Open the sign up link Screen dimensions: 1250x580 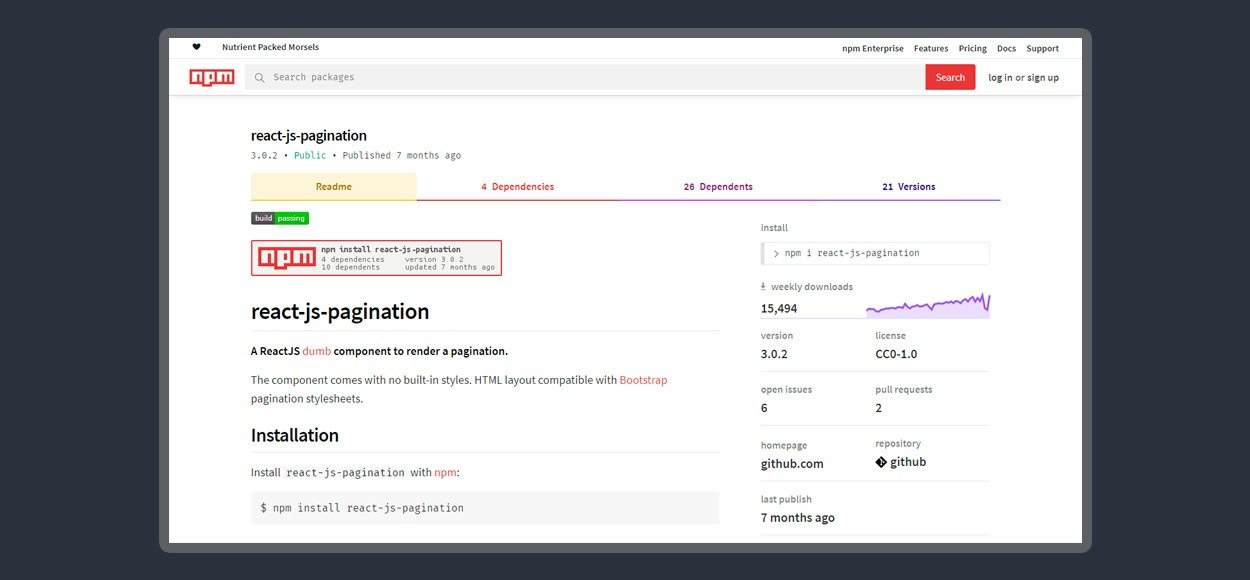1043,77
